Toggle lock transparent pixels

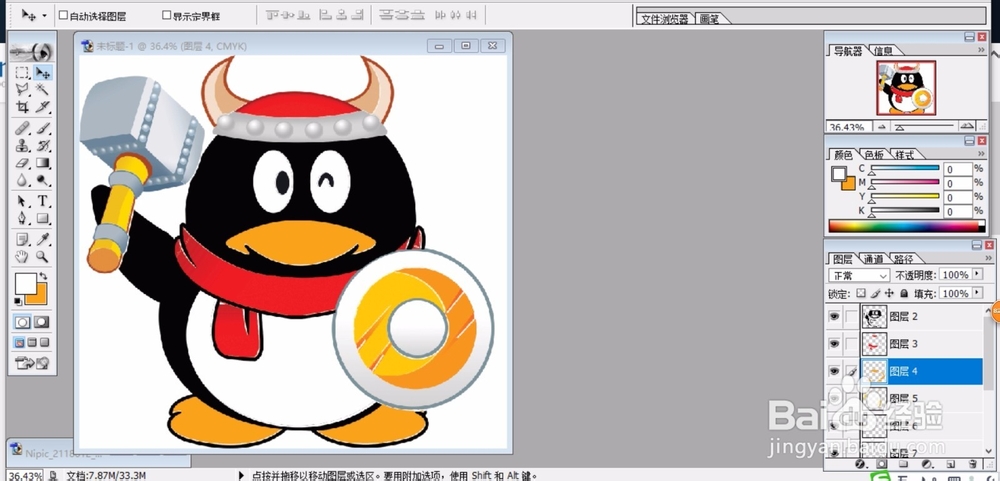pyautogui.click(x=861, y=293)
